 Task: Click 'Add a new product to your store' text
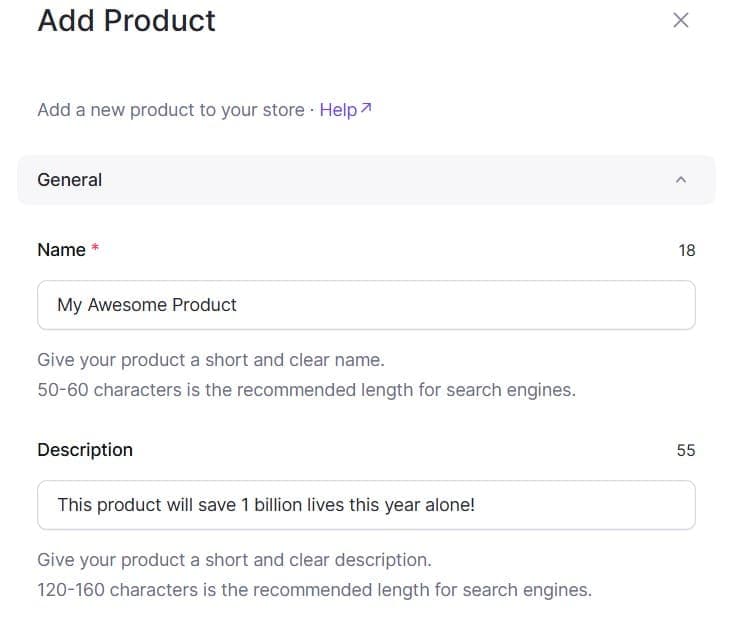click(171, 110)
